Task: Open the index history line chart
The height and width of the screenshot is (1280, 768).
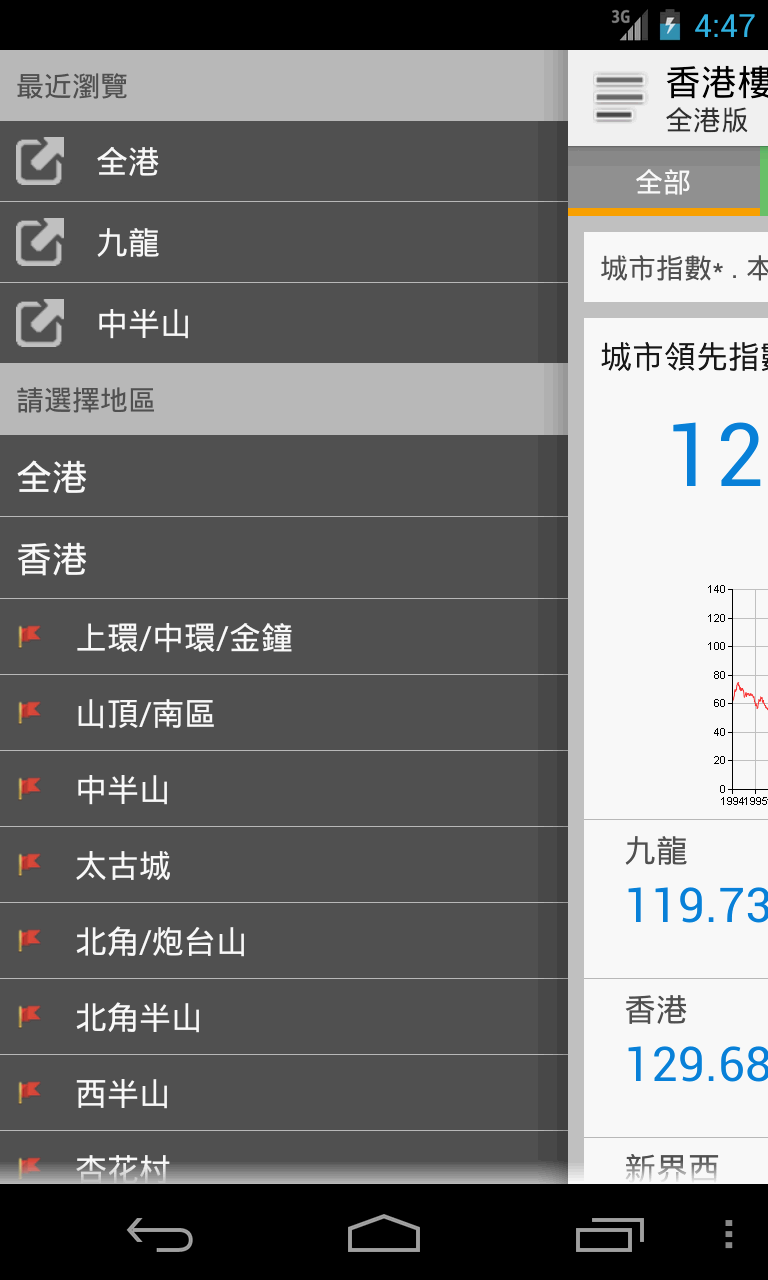Action: pos(736,696)
